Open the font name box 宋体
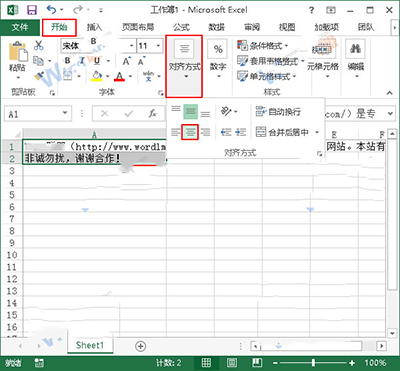This screenshot has height=371, width=400. [x=98, y=46]
